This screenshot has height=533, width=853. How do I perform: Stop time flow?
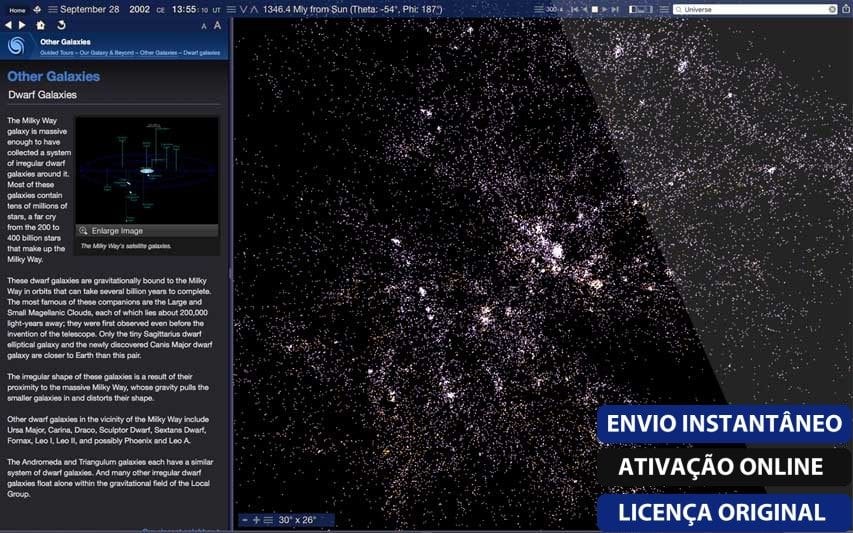(x=595, y=9)
